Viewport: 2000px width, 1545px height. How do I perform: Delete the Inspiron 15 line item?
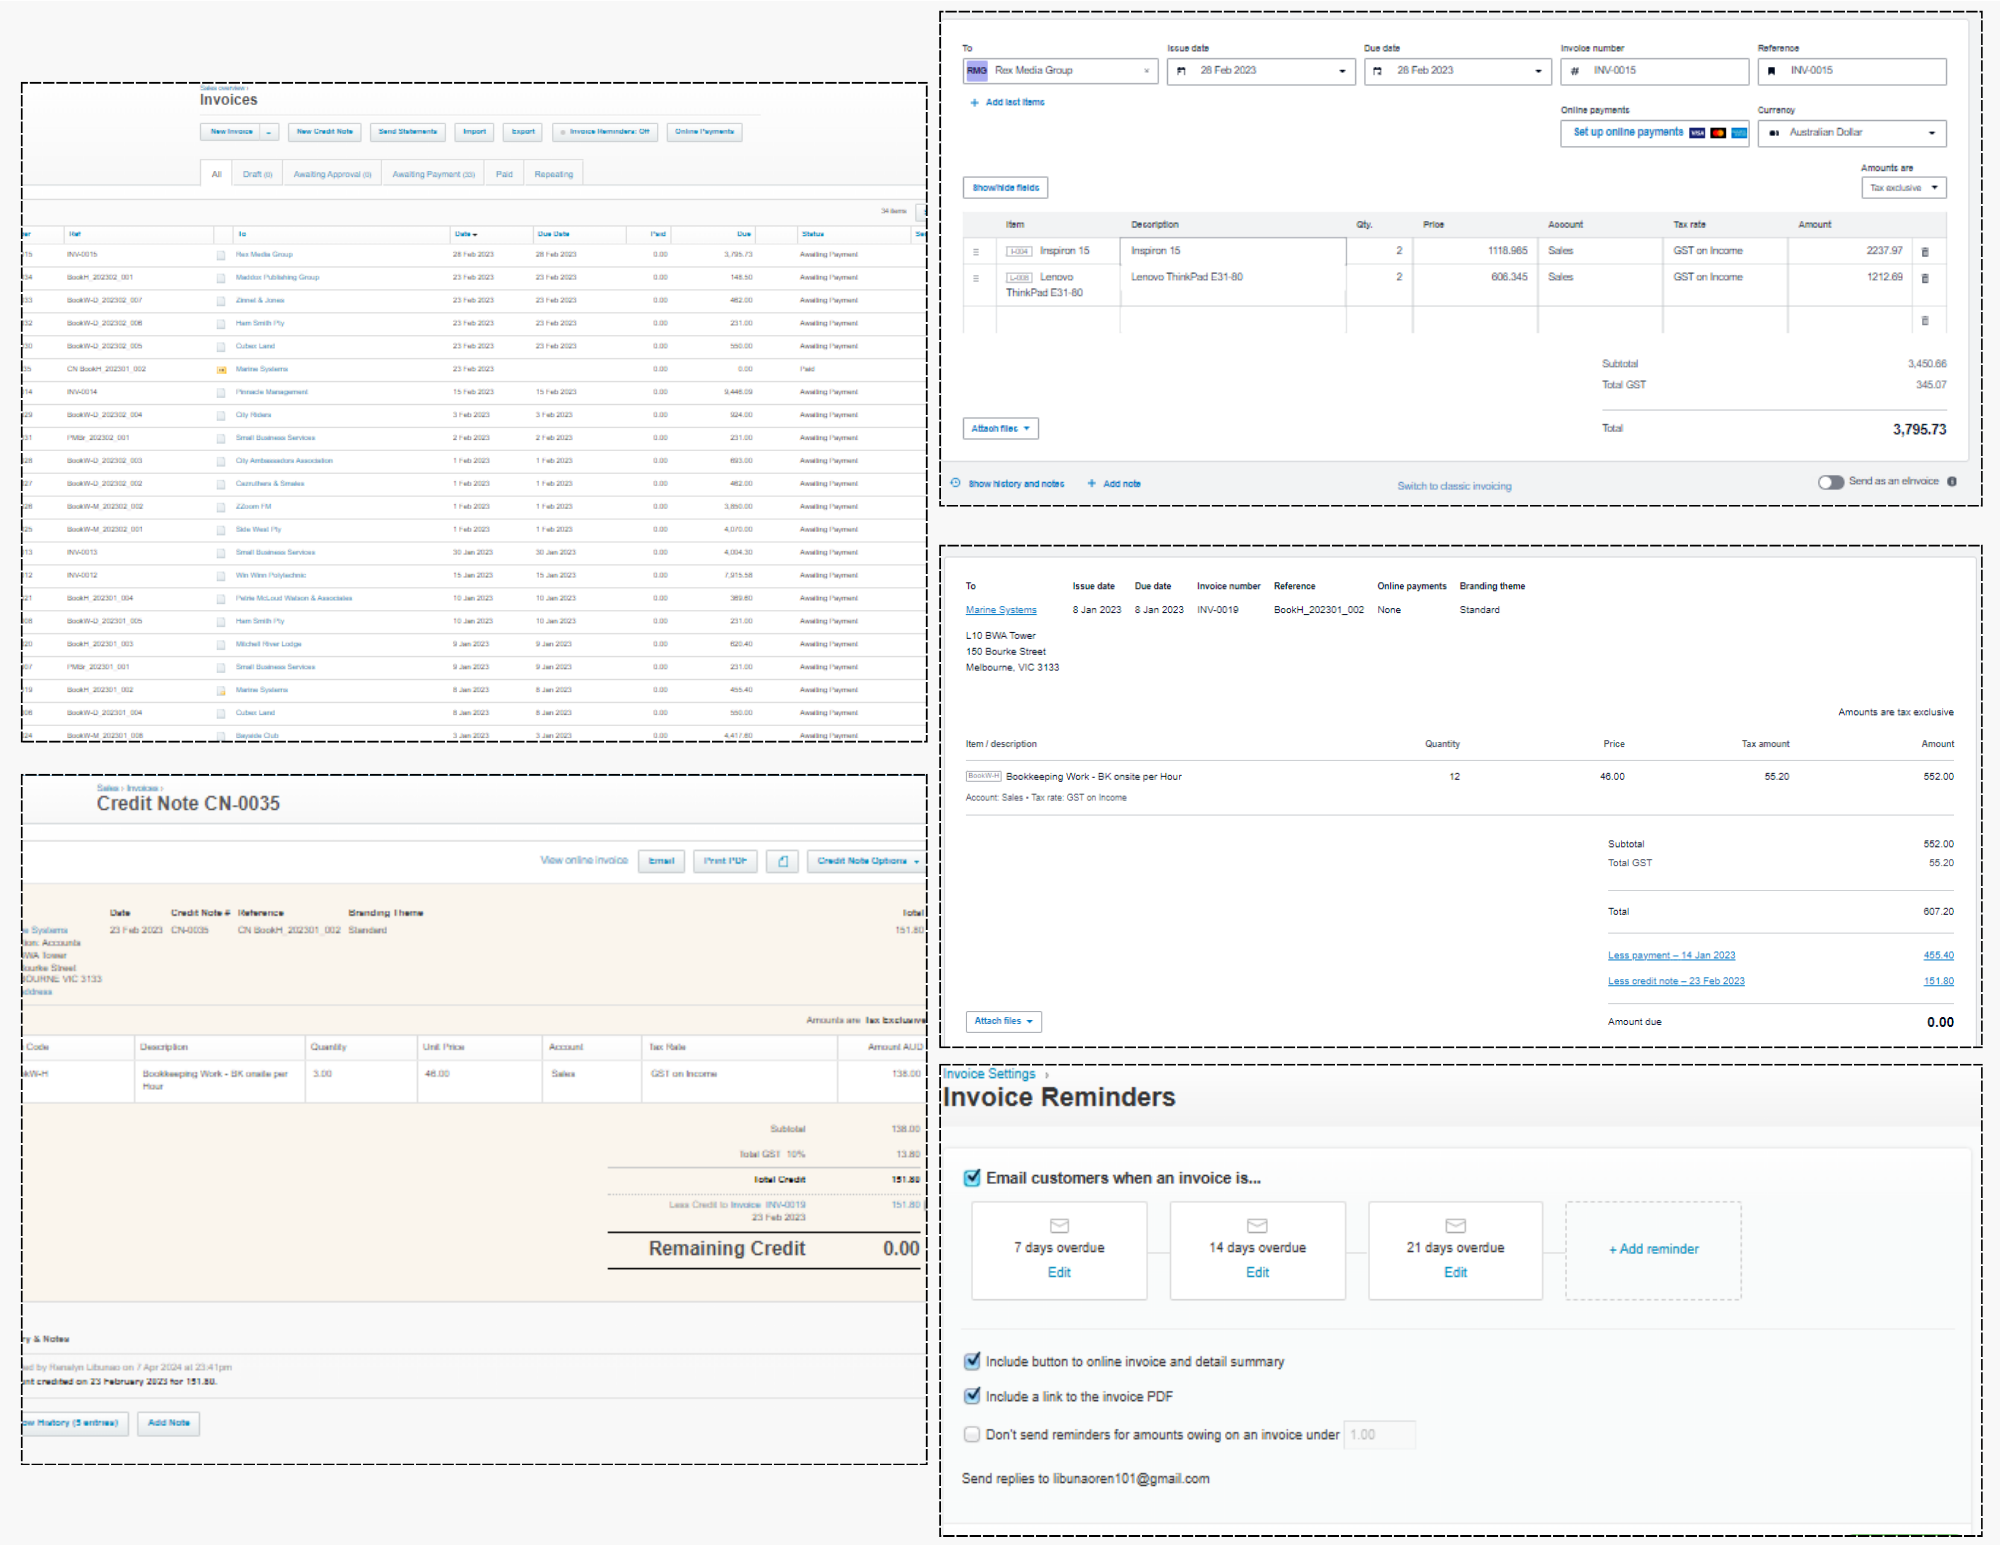click(x=1925, y=252)
